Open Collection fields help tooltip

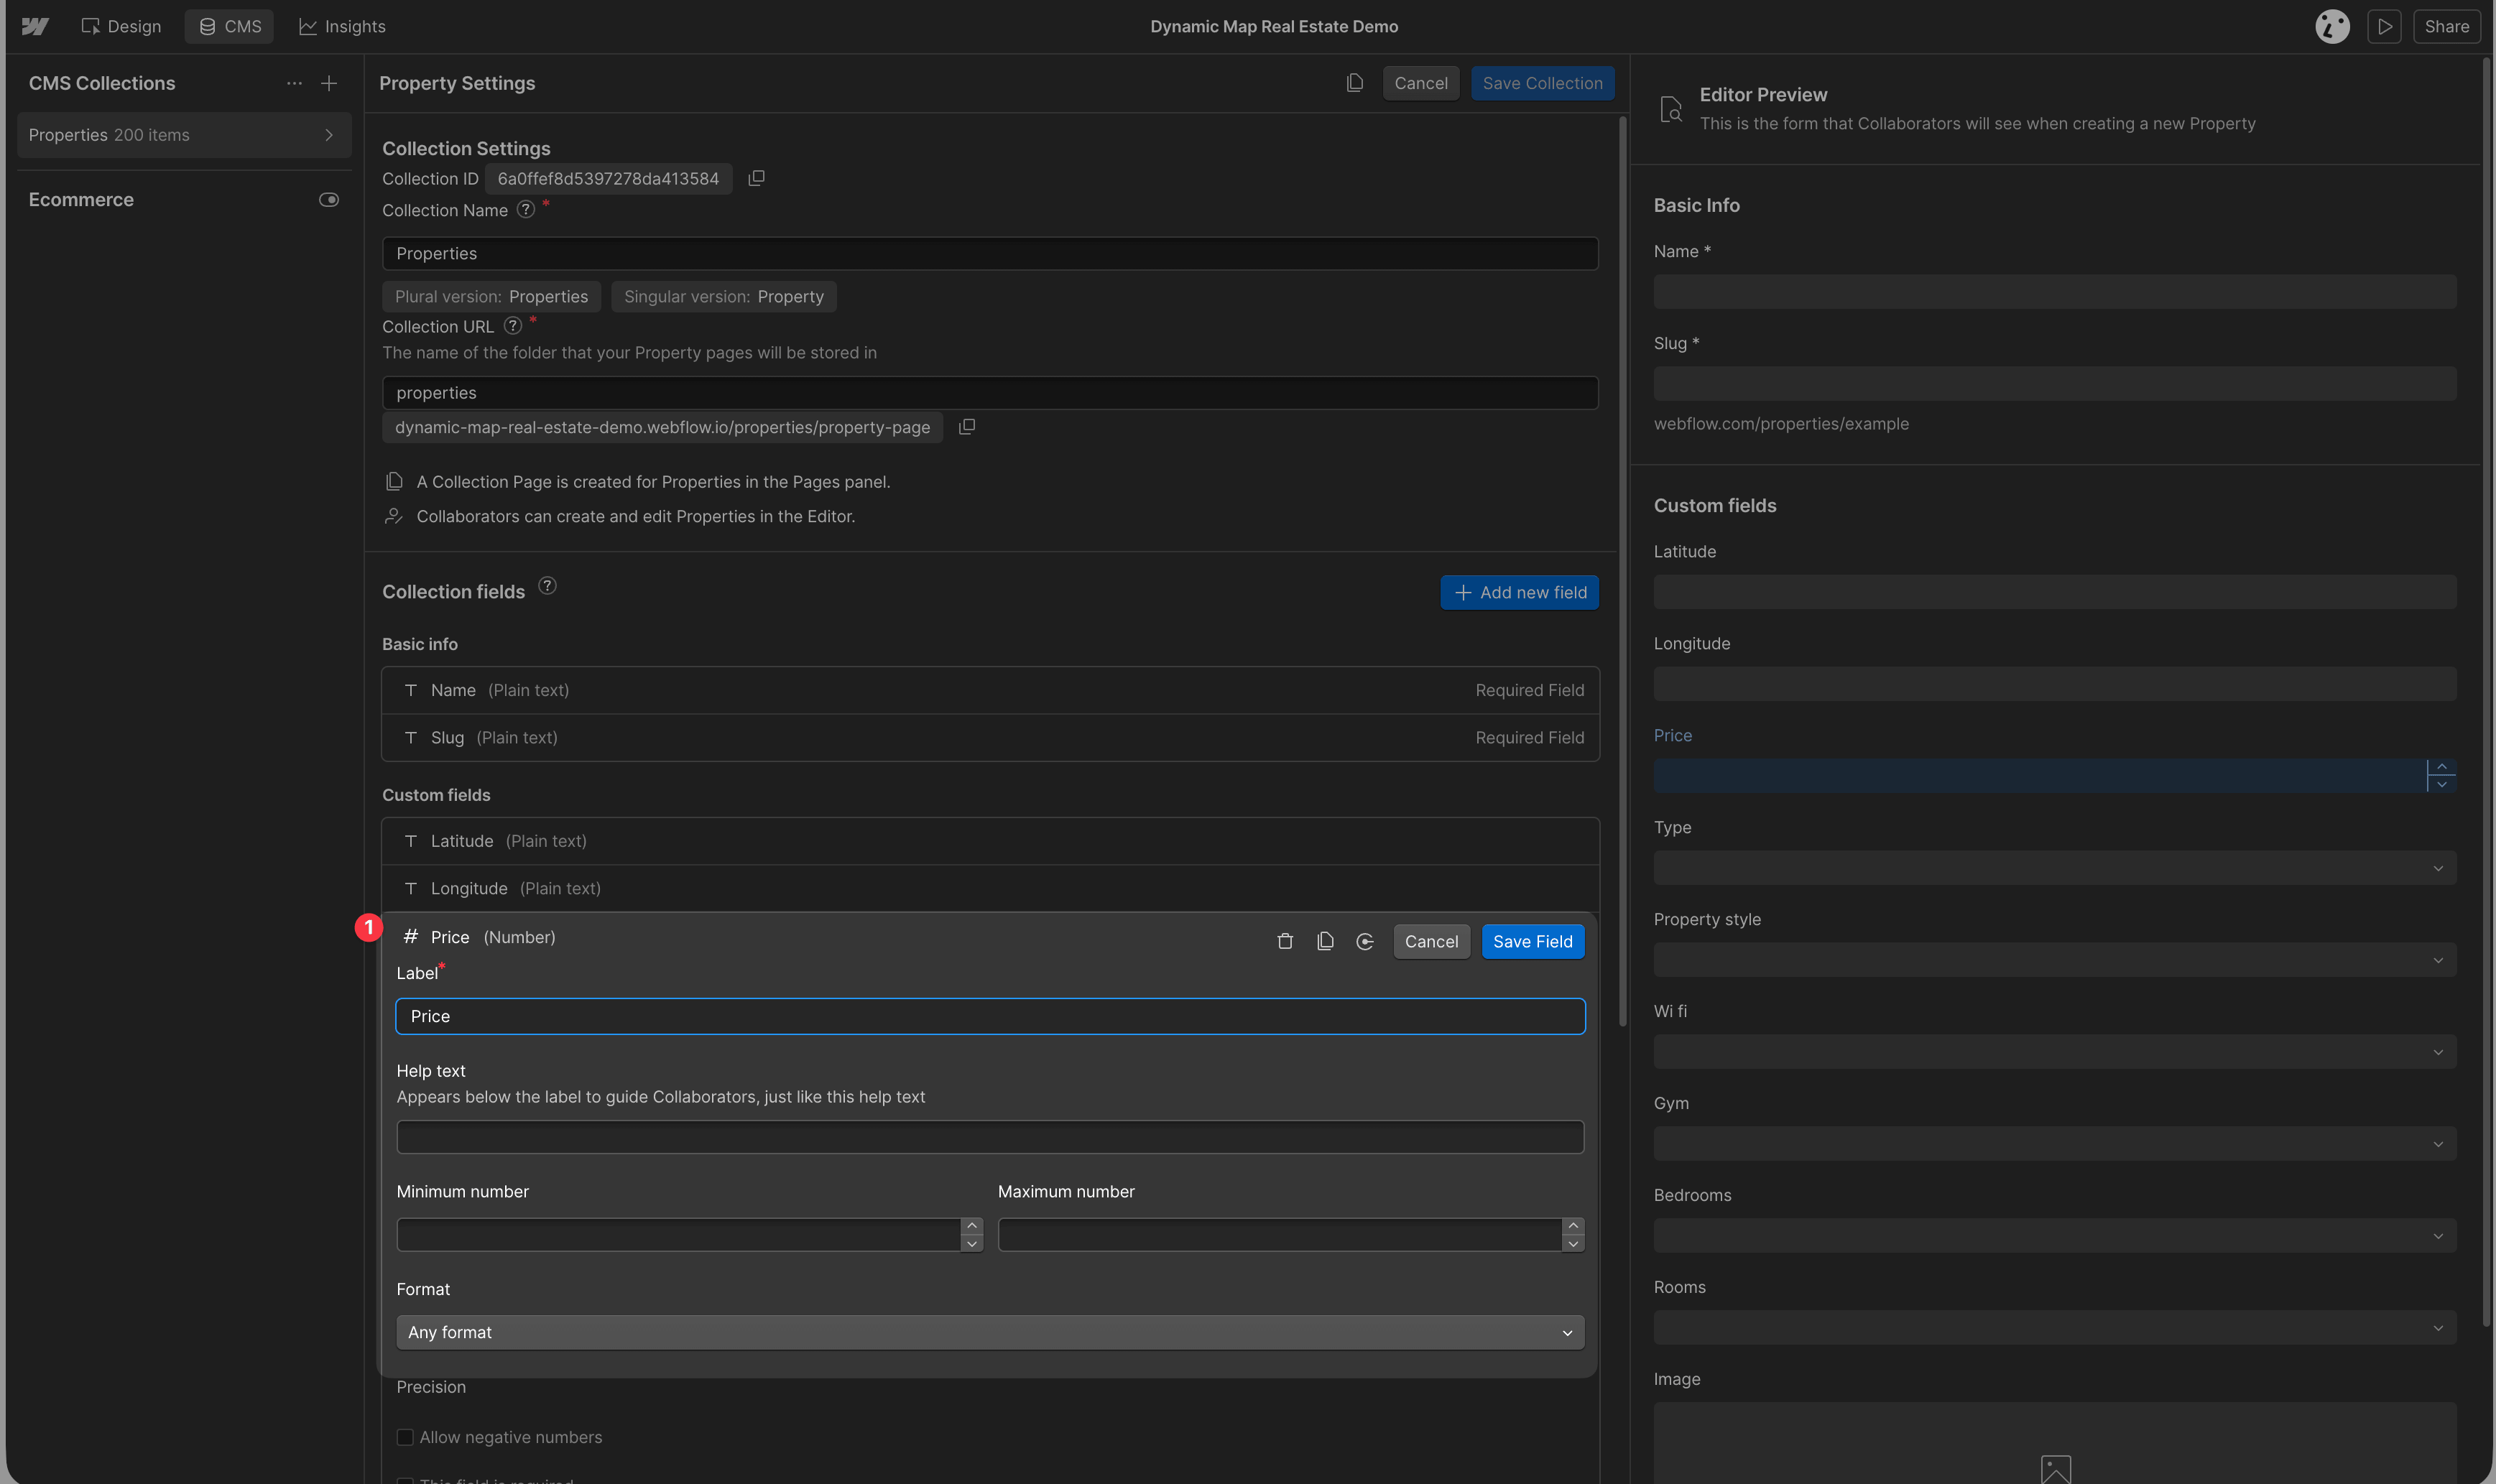pos(547,586)
